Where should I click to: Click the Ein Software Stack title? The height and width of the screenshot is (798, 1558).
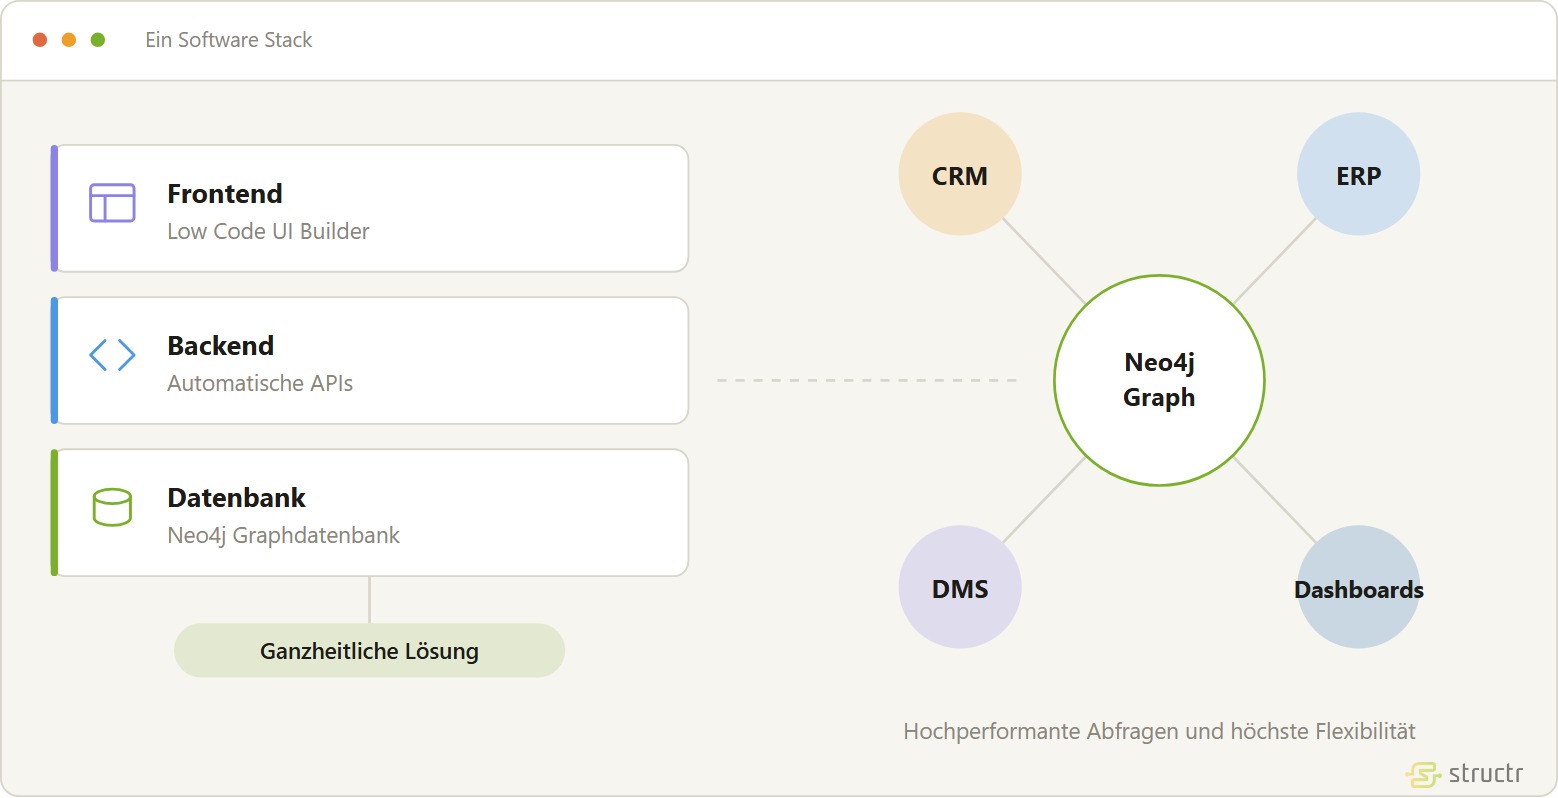pyautogui.click(x=229, y=40)
